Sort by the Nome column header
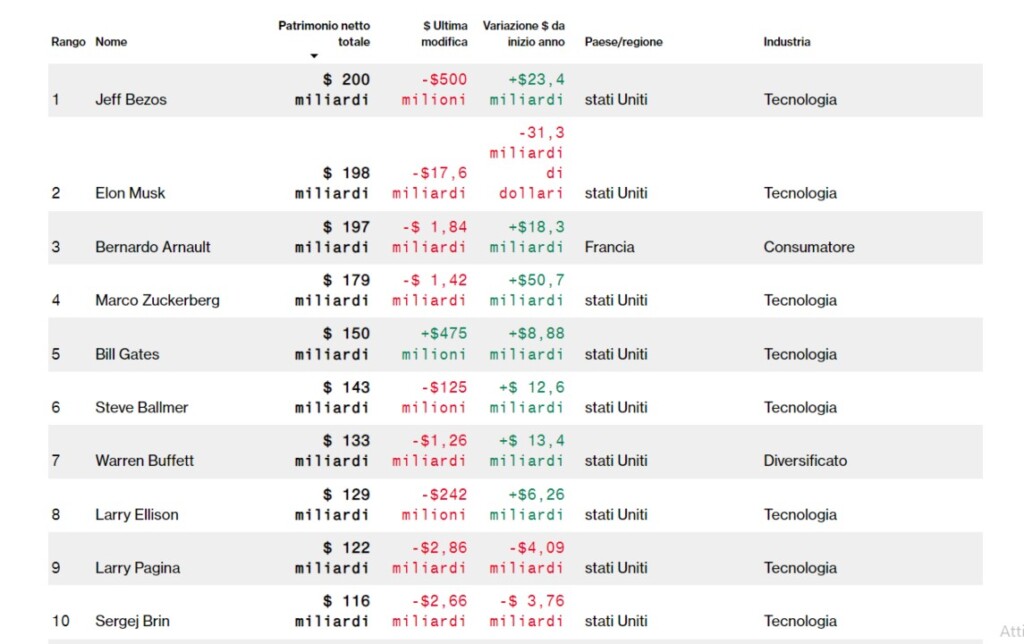The height and width of the screenshot is (644, 1024). click(x=111, y=42)
